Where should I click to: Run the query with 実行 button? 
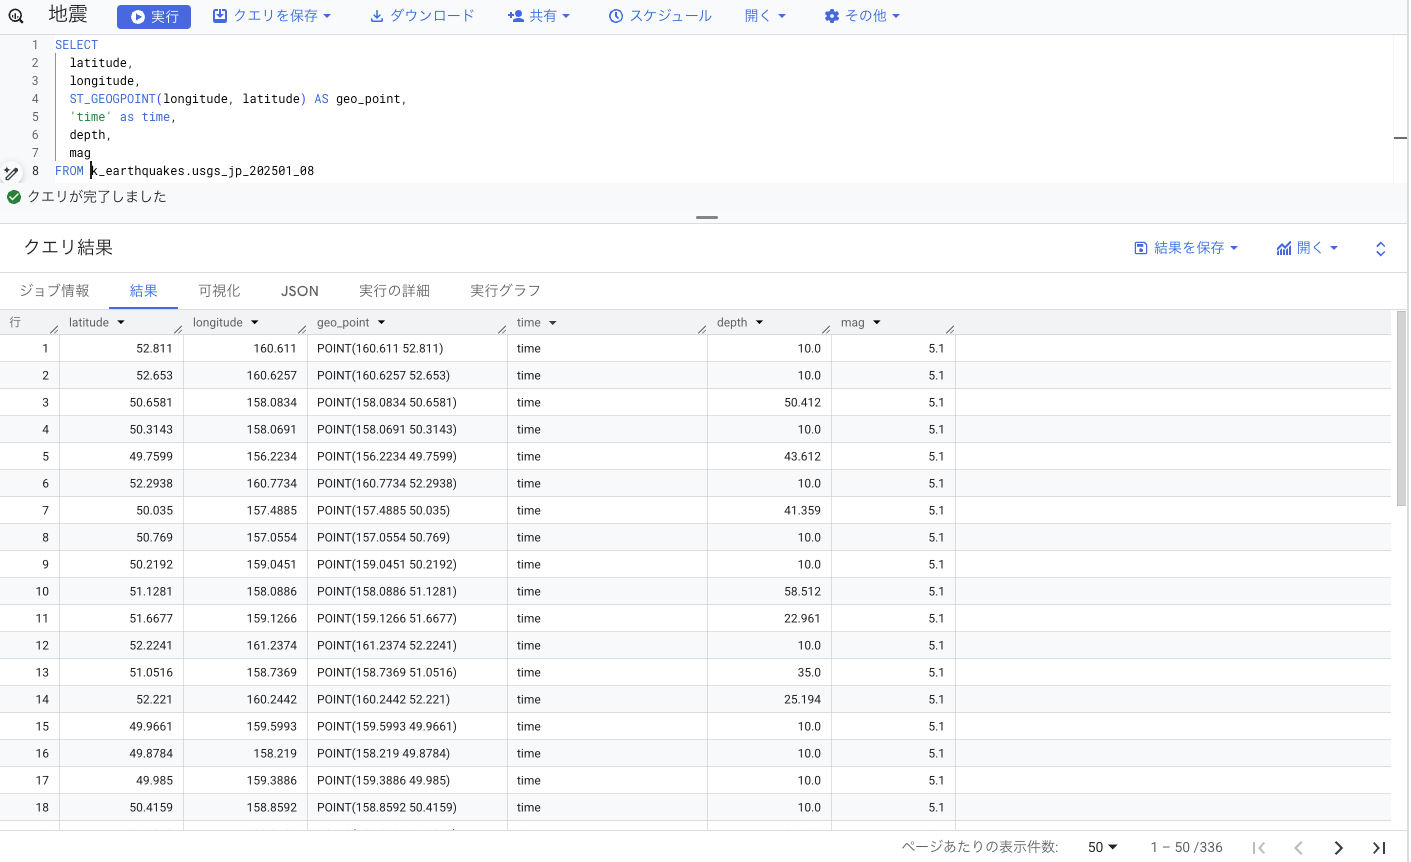click(154, 16)
